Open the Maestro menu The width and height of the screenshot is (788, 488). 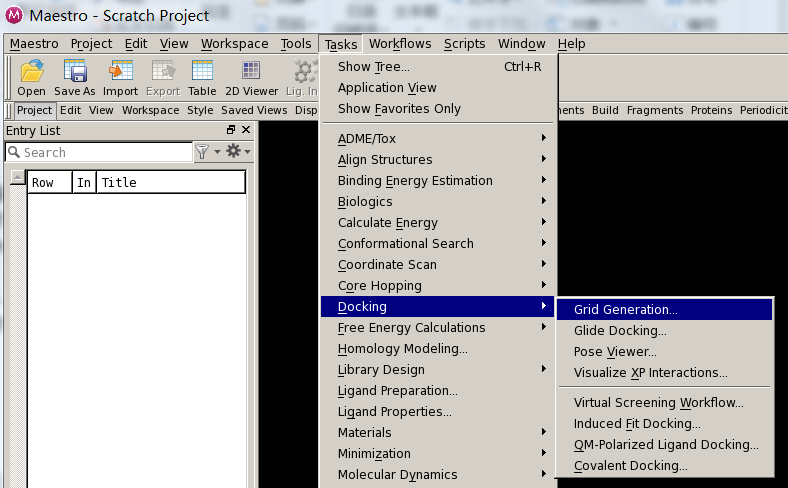[x=34, y=44]
